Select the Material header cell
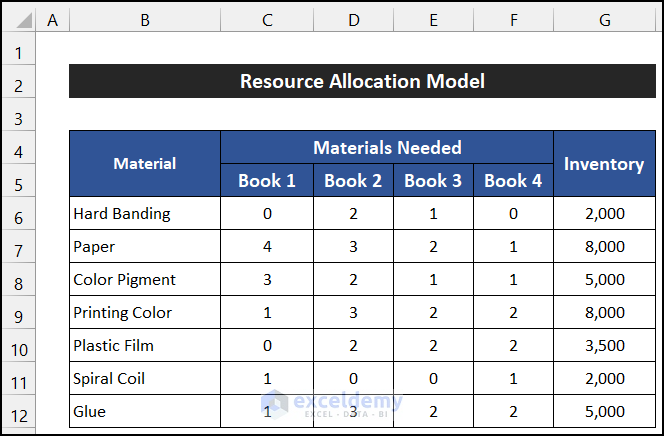 tap(145, 164)
